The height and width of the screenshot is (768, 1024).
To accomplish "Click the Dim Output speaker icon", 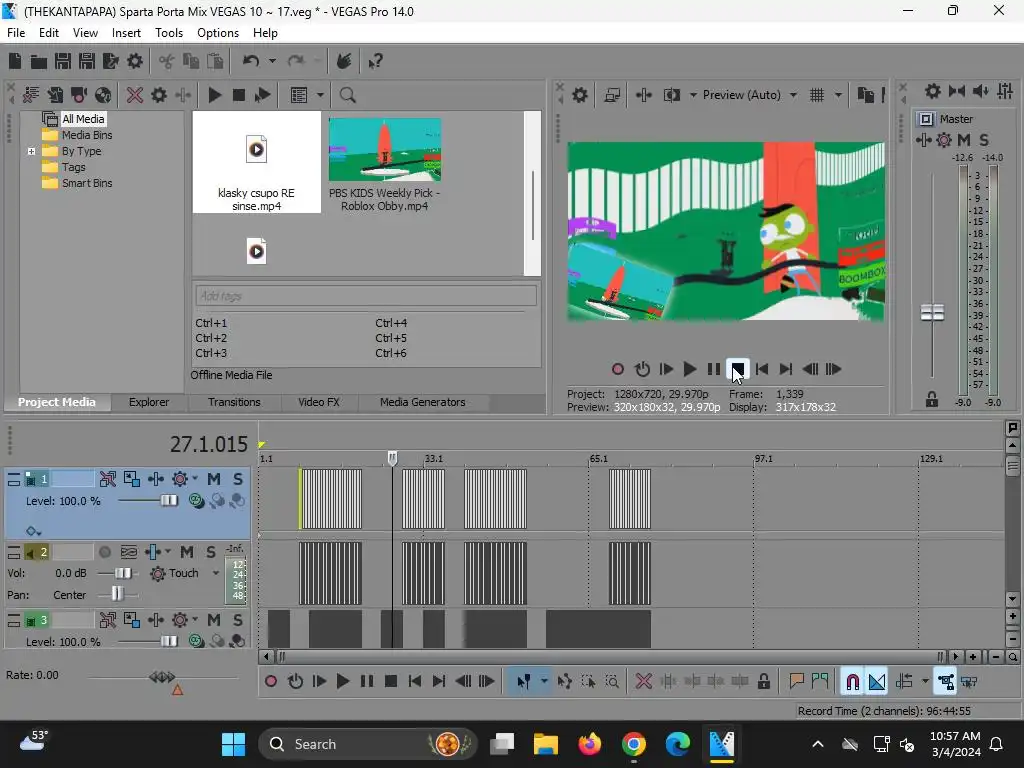I will click(980, 91).
